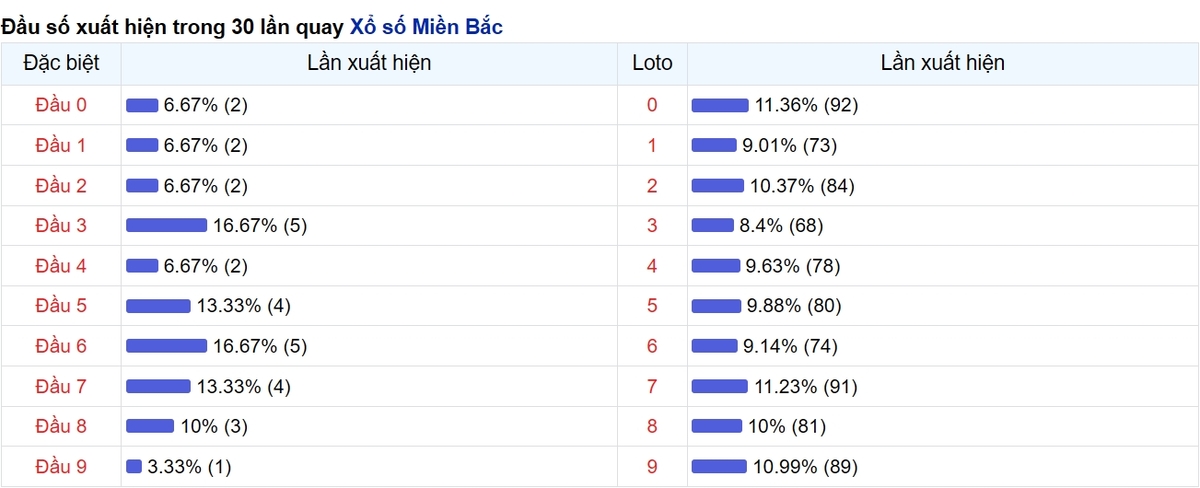Select the Đặc biệt column header
Screen dimensions: 1200x488
pos(61,63)
